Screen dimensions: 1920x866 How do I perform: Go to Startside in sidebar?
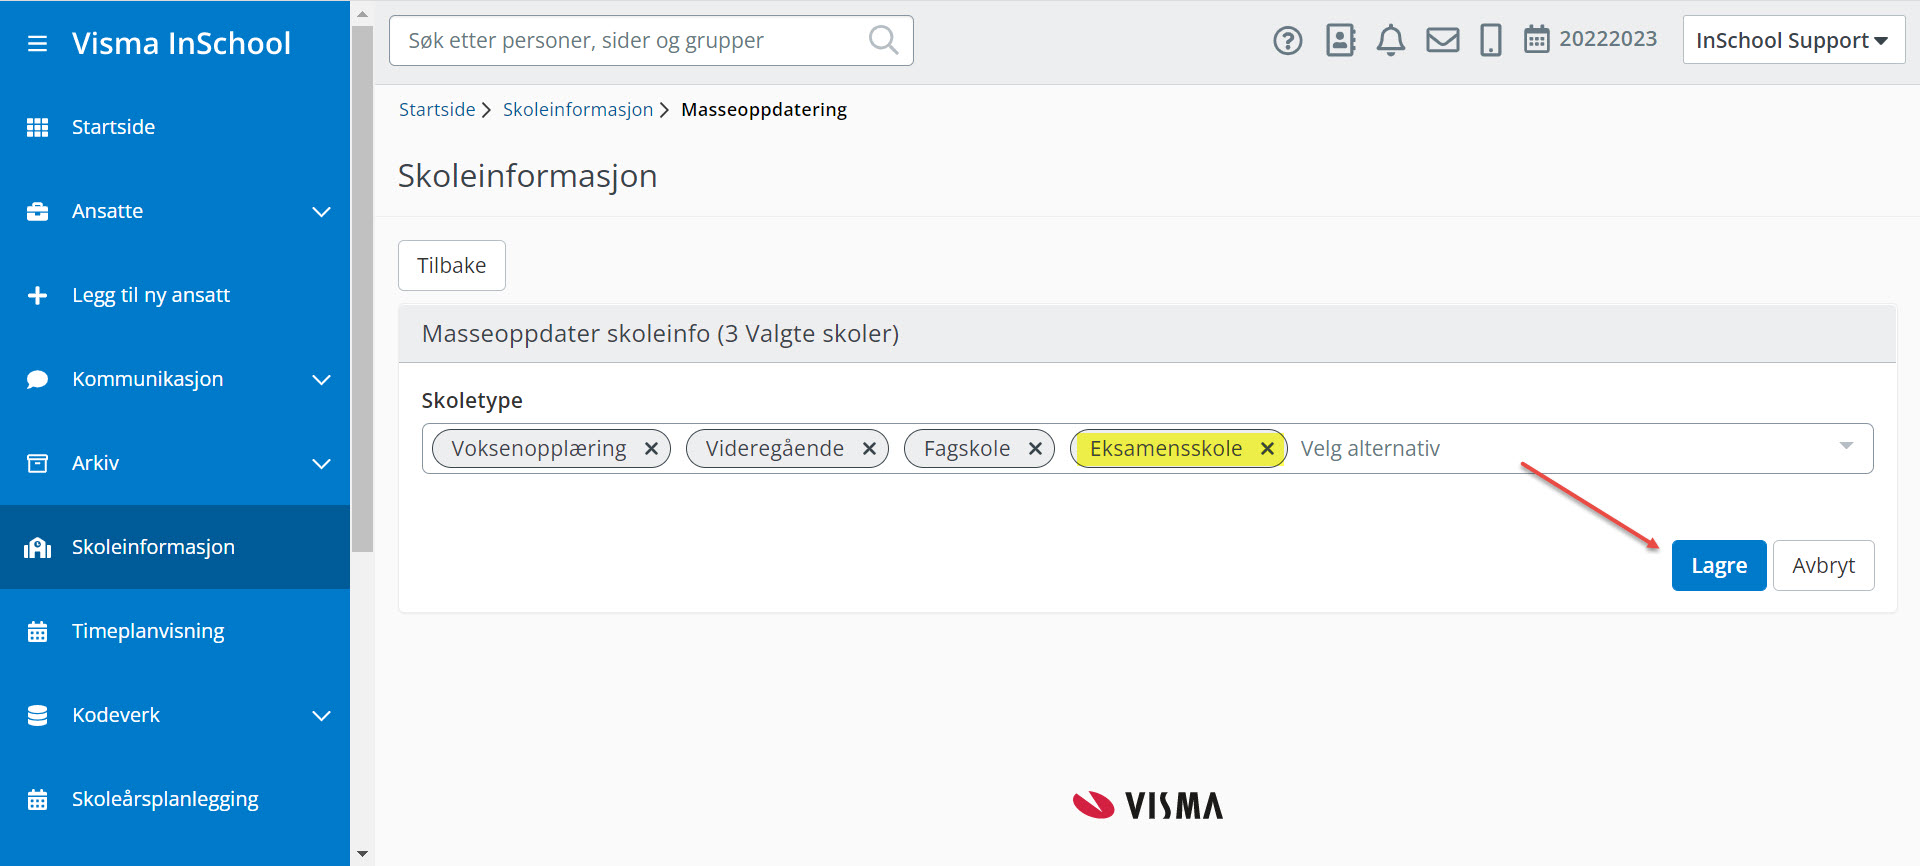(x=175, y=127)
